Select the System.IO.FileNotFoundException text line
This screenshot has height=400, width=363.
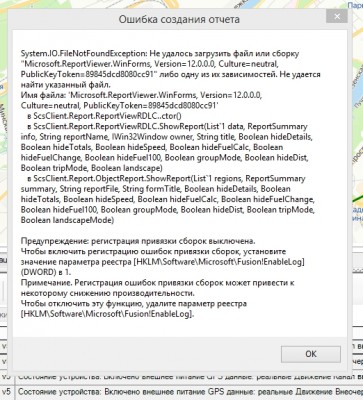(160, 54)
